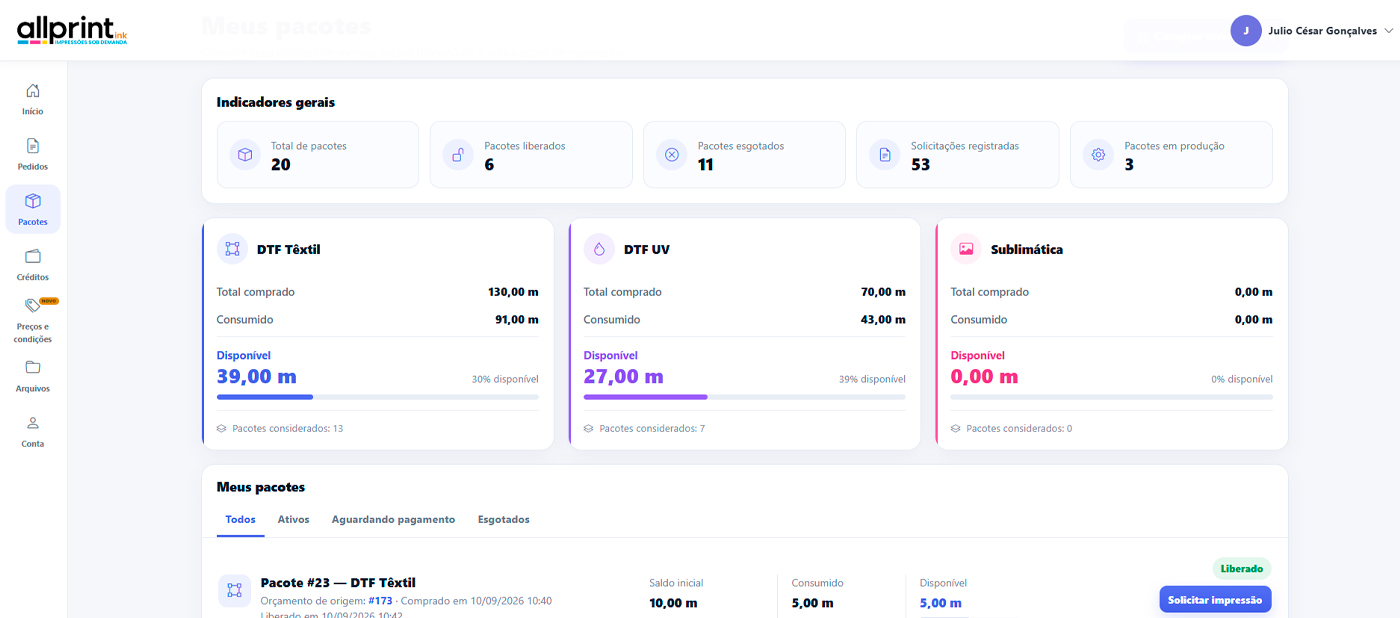Click the DTF Têxtil card icon
Screen dimensions: 1400x618
click(x=233, y=249)
